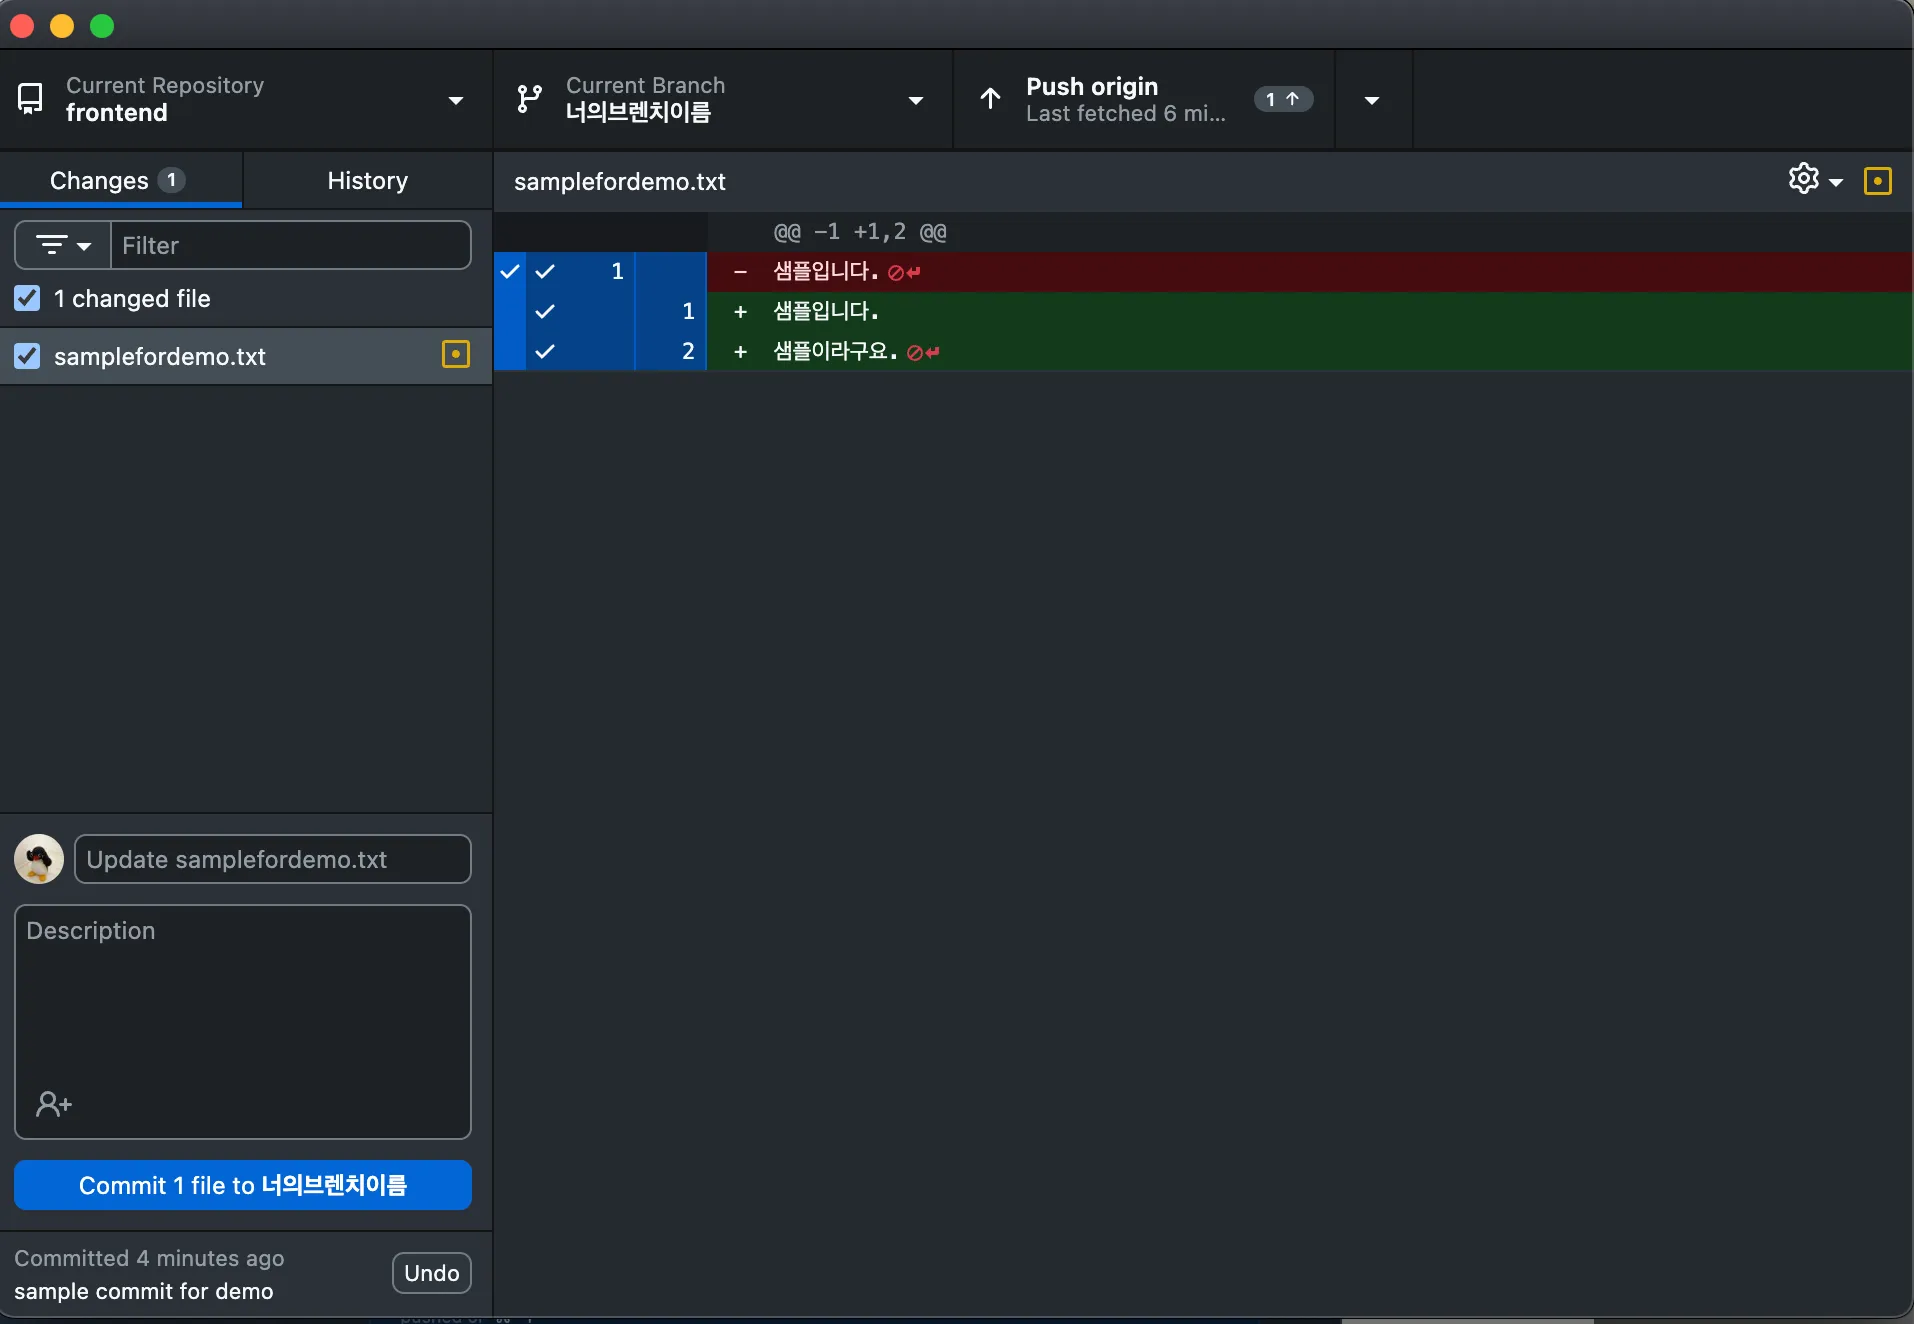This screenshot has width=1914, height=1324.
Task: Minimize window with yellow button
Action: click(x=62, y=26)
